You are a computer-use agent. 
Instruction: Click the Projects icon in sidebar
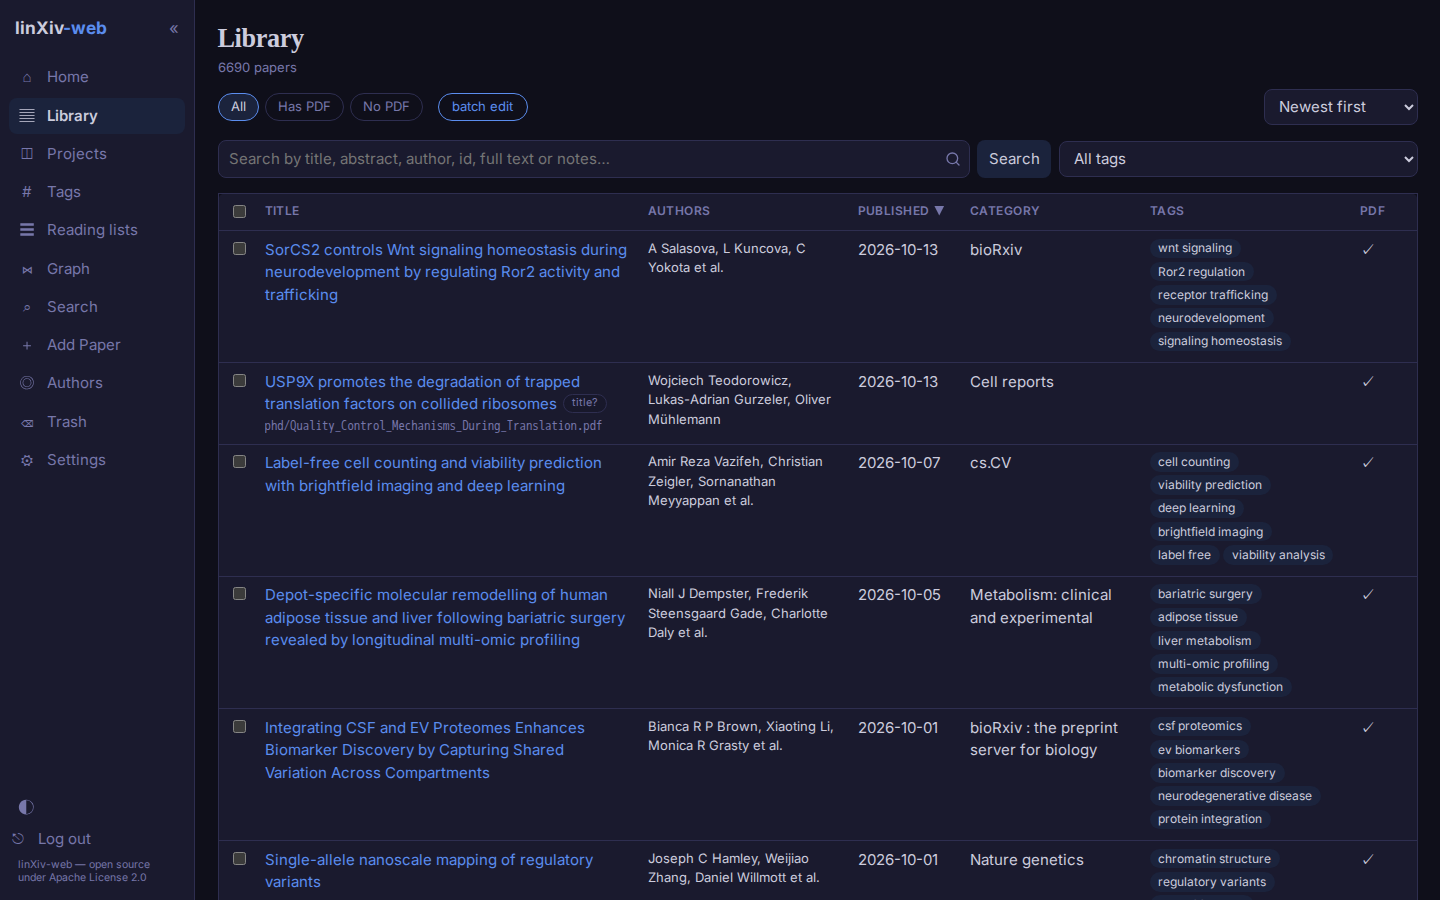pos(27,154)
